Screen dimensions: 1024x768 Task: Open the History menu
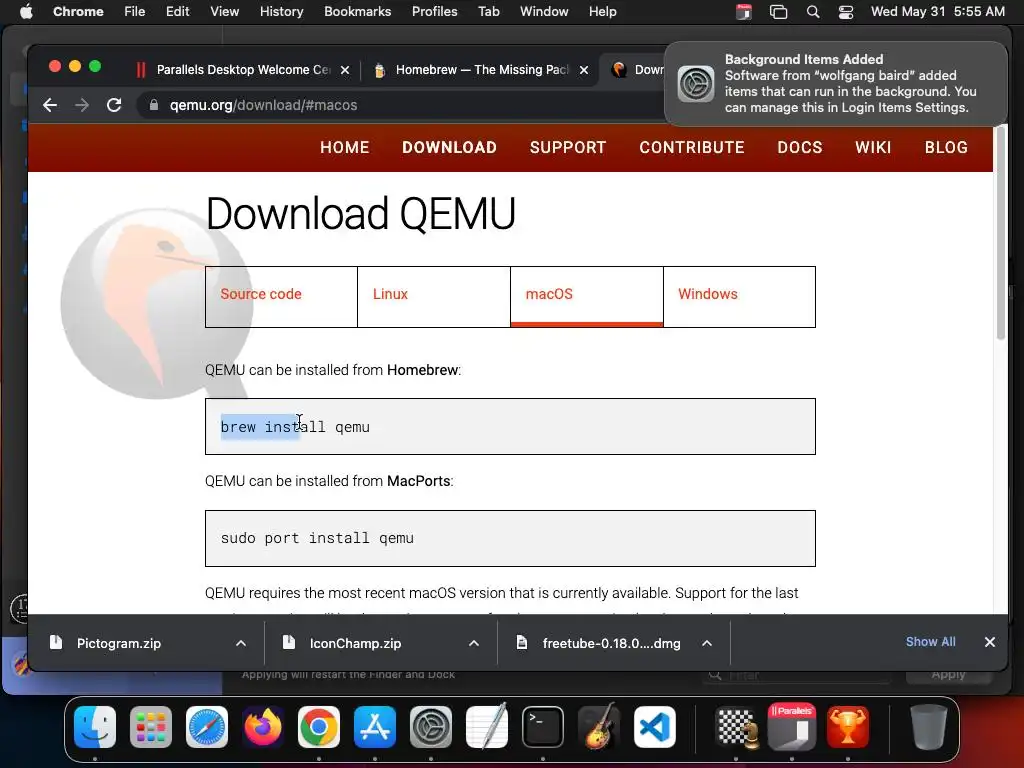click(x=281, y=12)
